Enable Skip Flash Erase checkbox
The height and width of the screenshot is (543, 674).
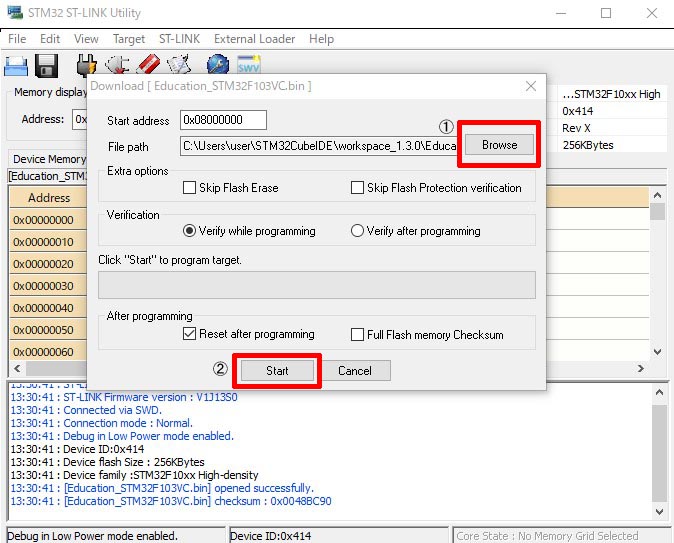(189, 187)
